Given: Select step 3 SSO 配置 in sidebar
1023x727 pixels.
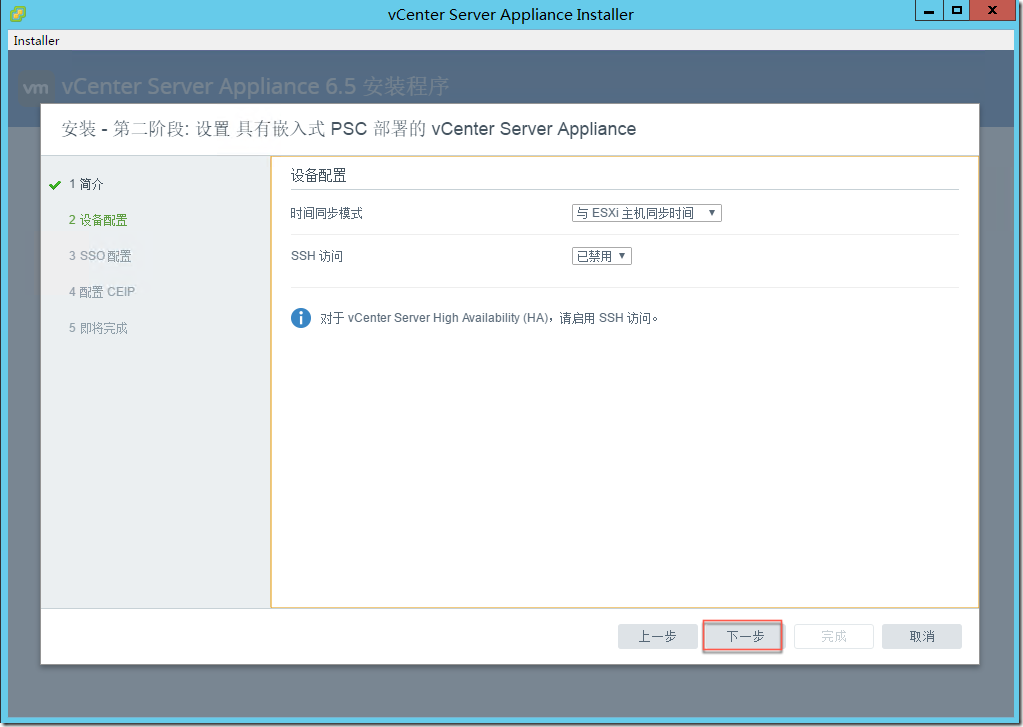Looking at the screenshot, I should point(100,256).
